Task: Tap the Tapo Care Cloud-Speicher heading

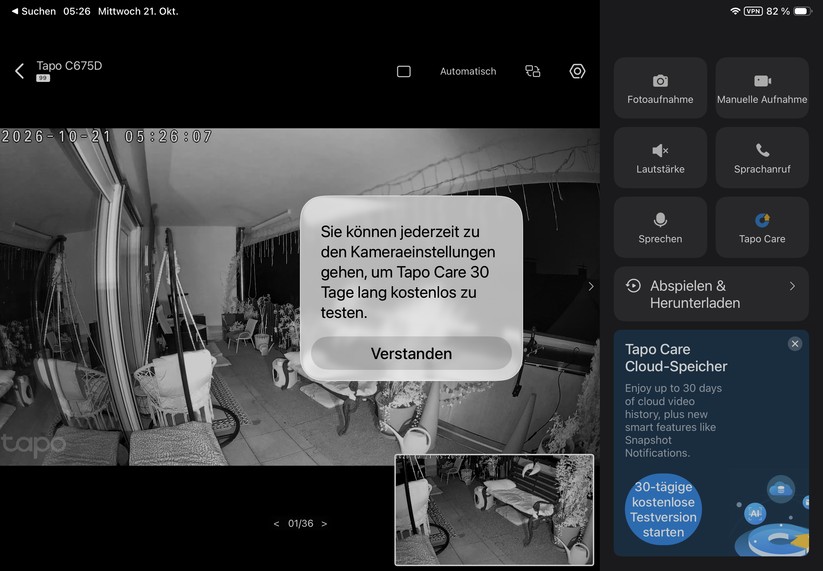Action: pyautogui.click(x=676, y=358)
